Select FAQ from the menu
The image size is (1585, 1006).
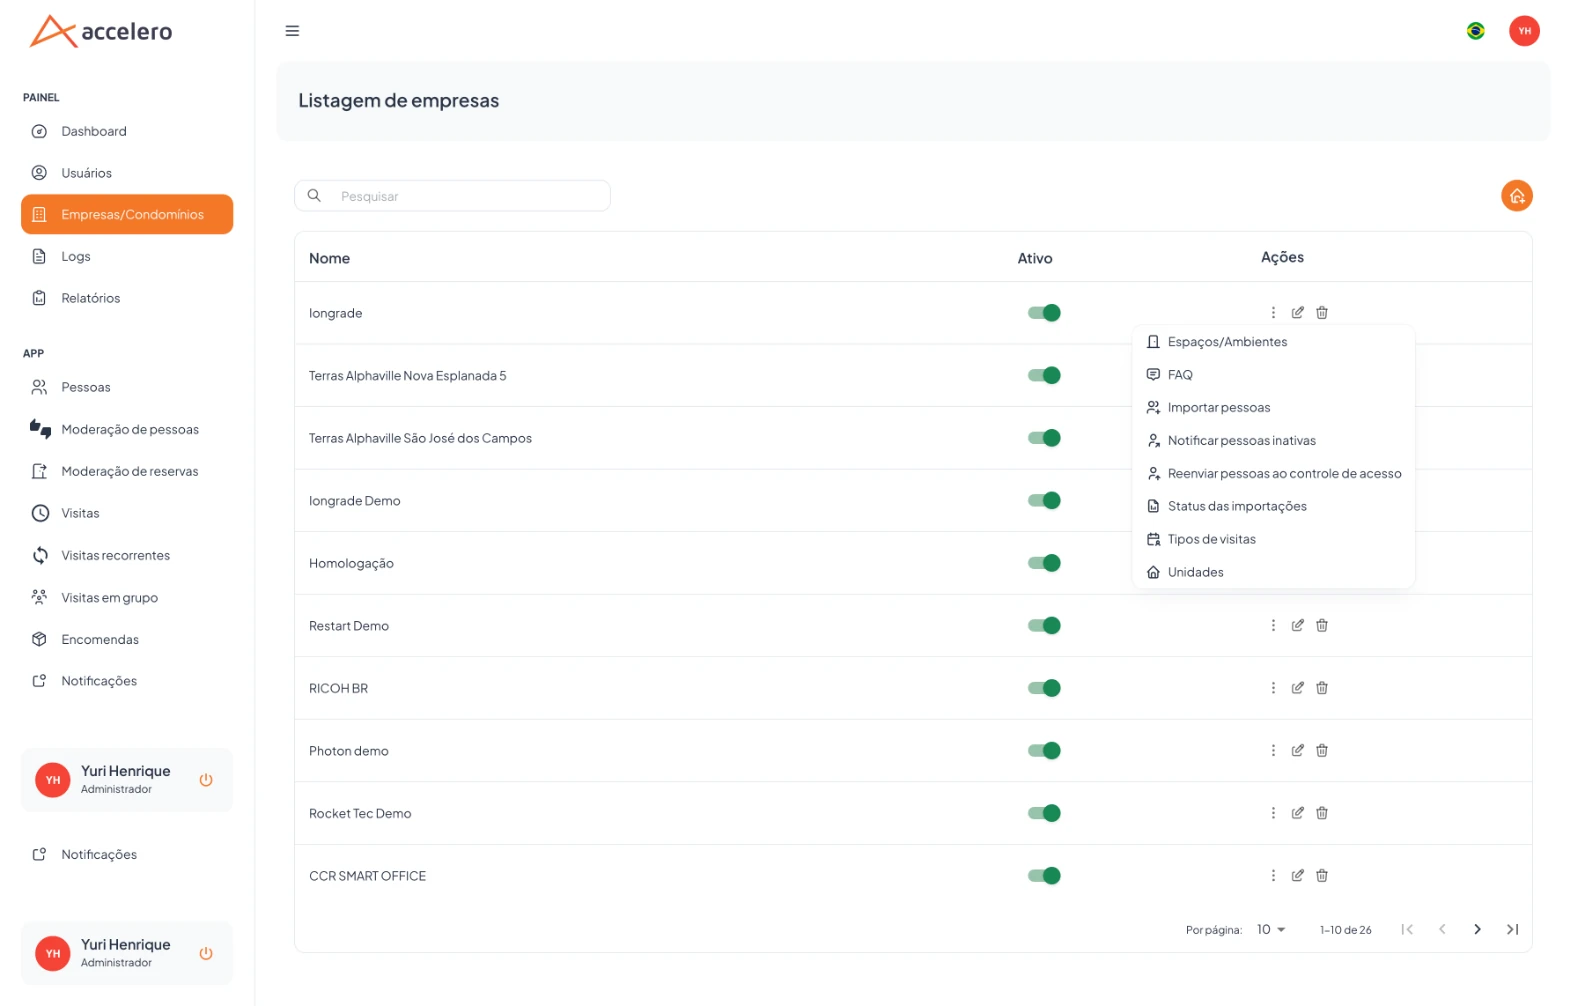click(1273, 375)
